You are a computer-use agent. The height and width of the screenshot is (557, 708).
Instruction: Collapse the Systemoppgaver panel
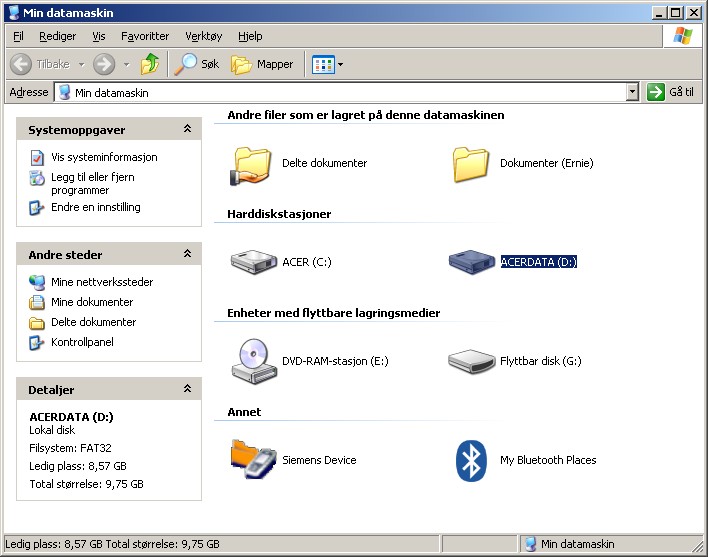tap(187, 129)
